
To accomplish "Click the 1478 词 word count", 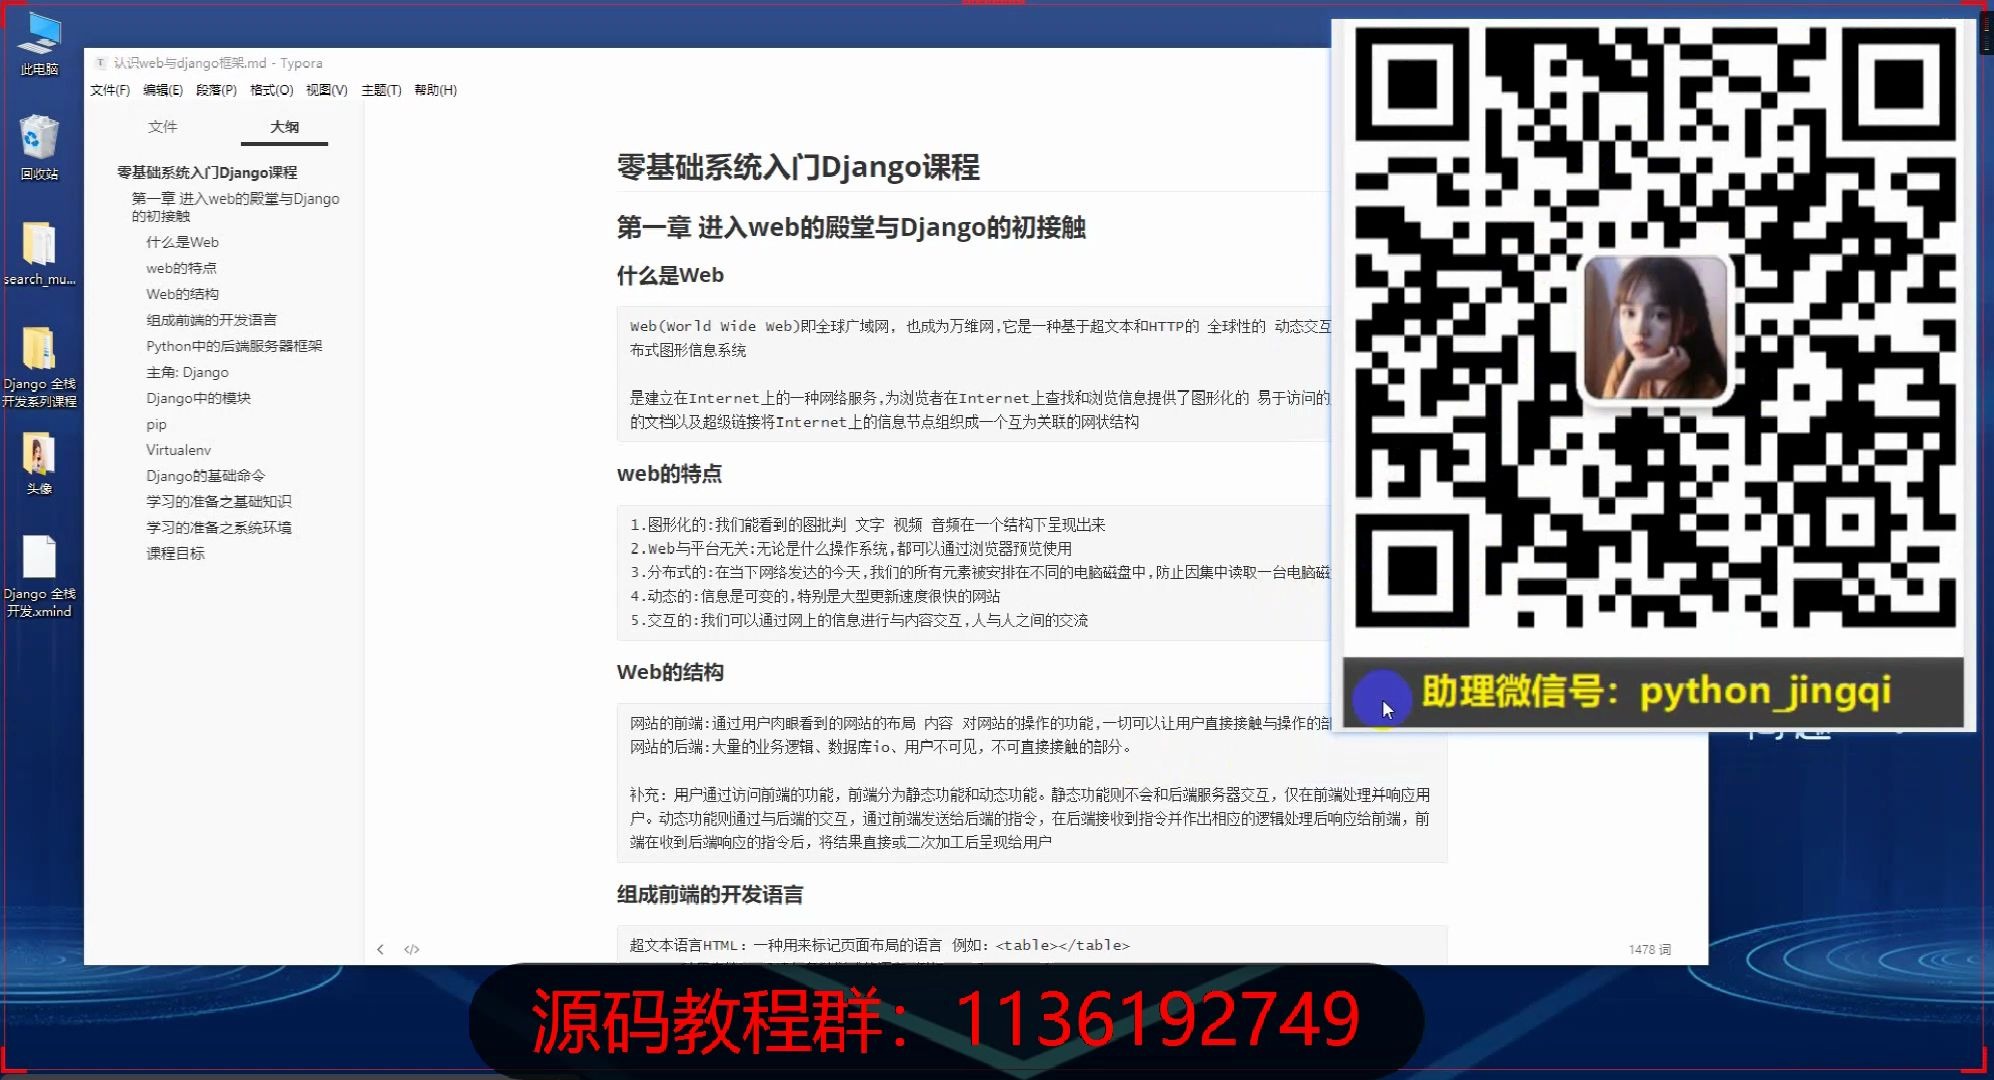I will click(x=1649, y=949).
